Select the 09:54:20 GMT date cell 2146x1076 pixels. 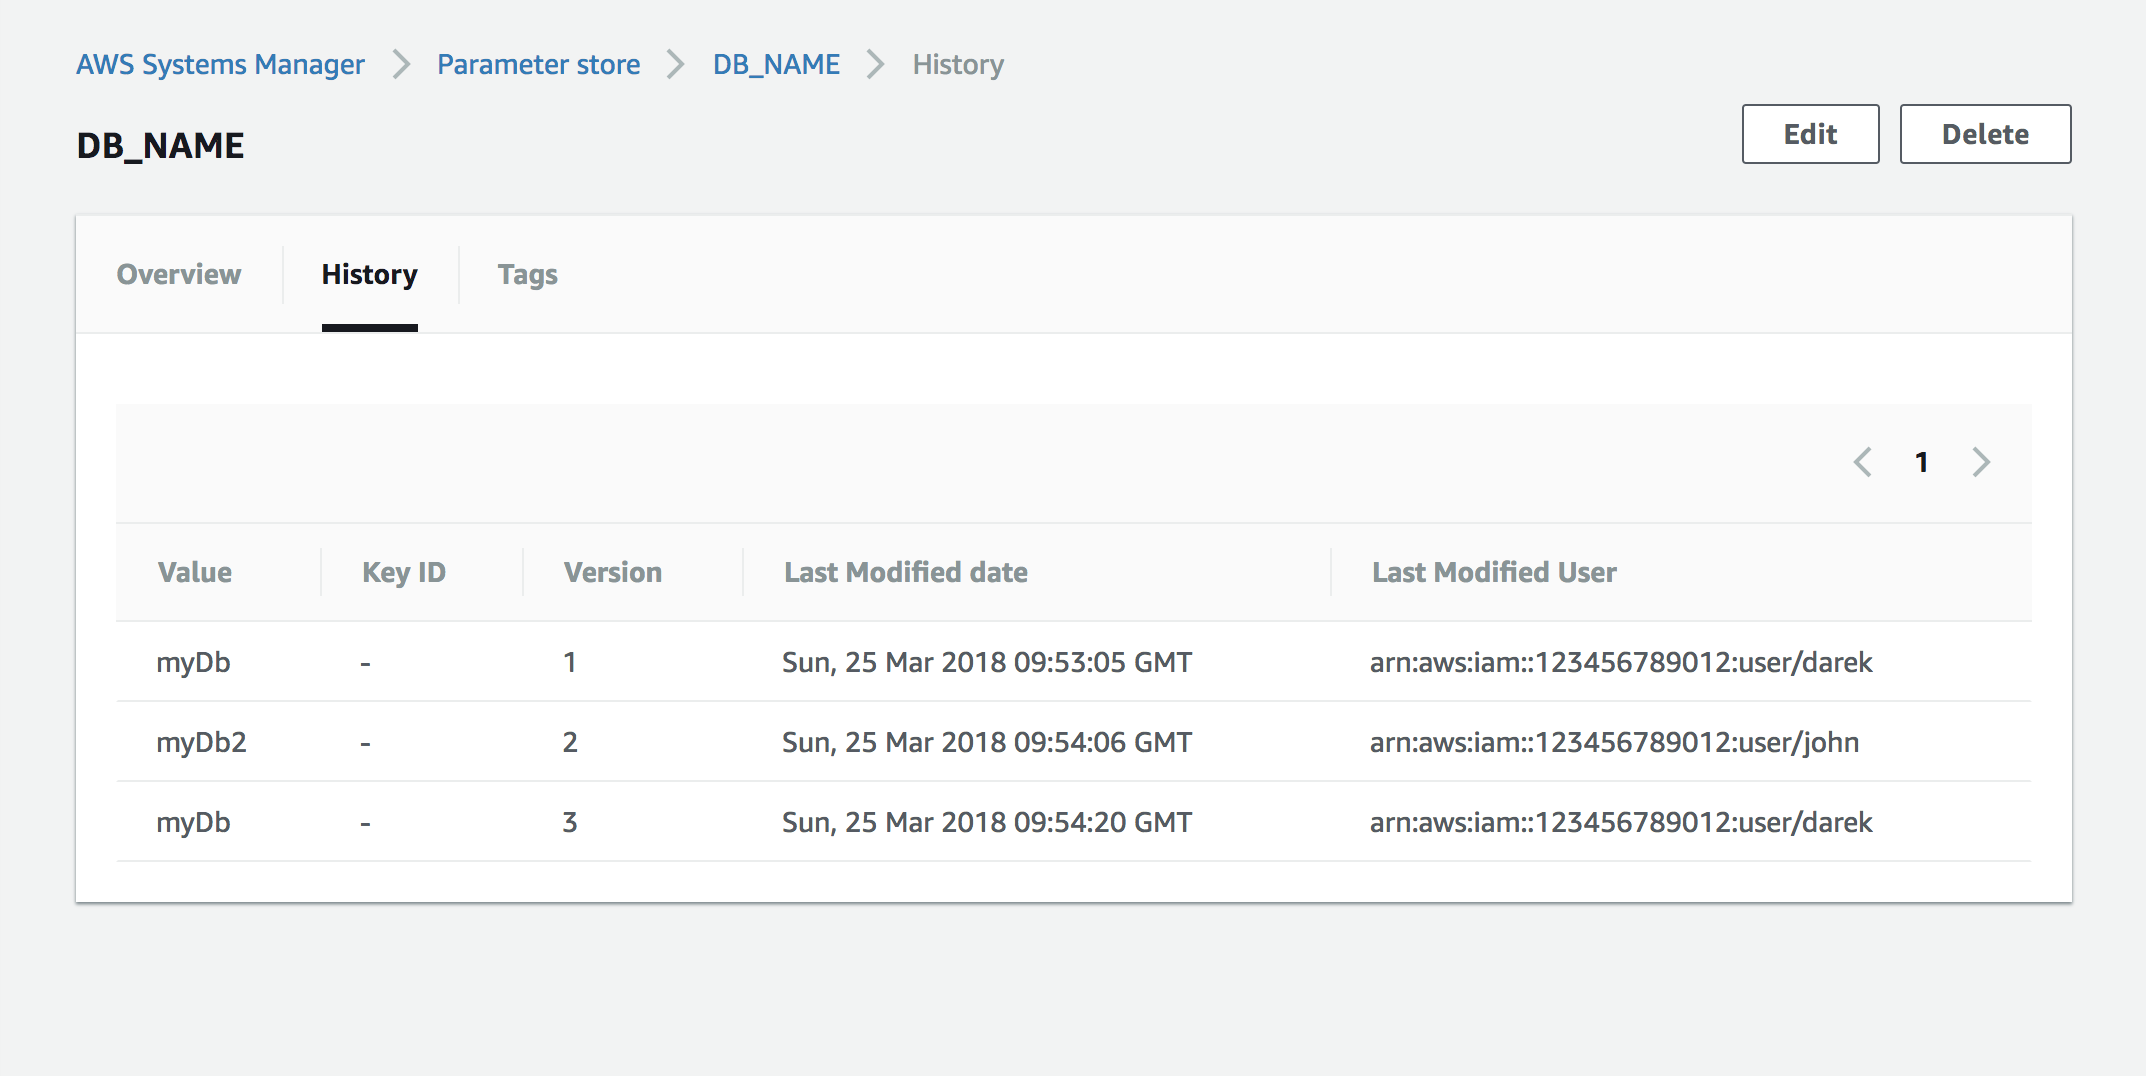click(x=986, y=822)
